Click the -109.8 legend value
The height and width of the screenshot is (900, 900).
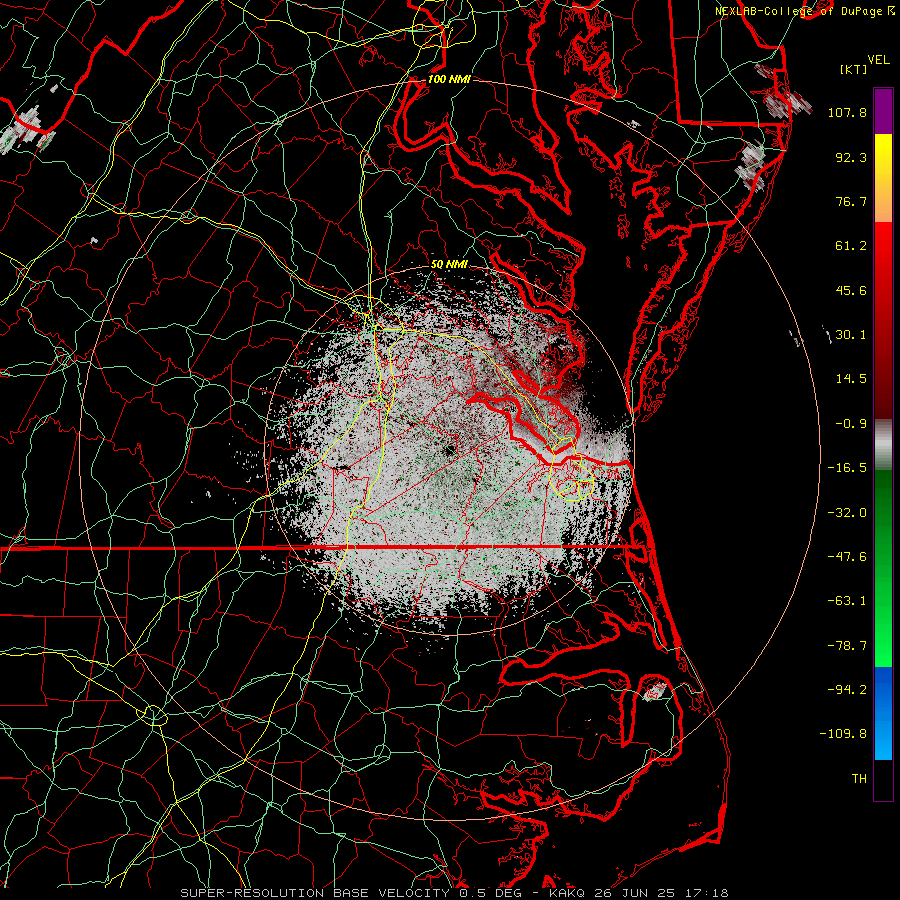click(x=843, y=734)
